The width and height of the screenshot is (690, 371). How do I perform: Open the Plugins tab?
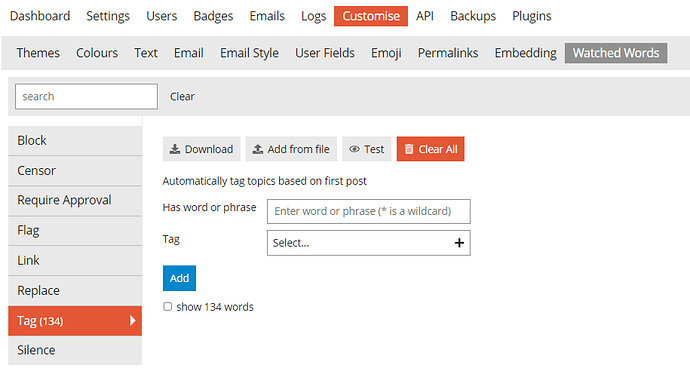[x=532, y=16]
